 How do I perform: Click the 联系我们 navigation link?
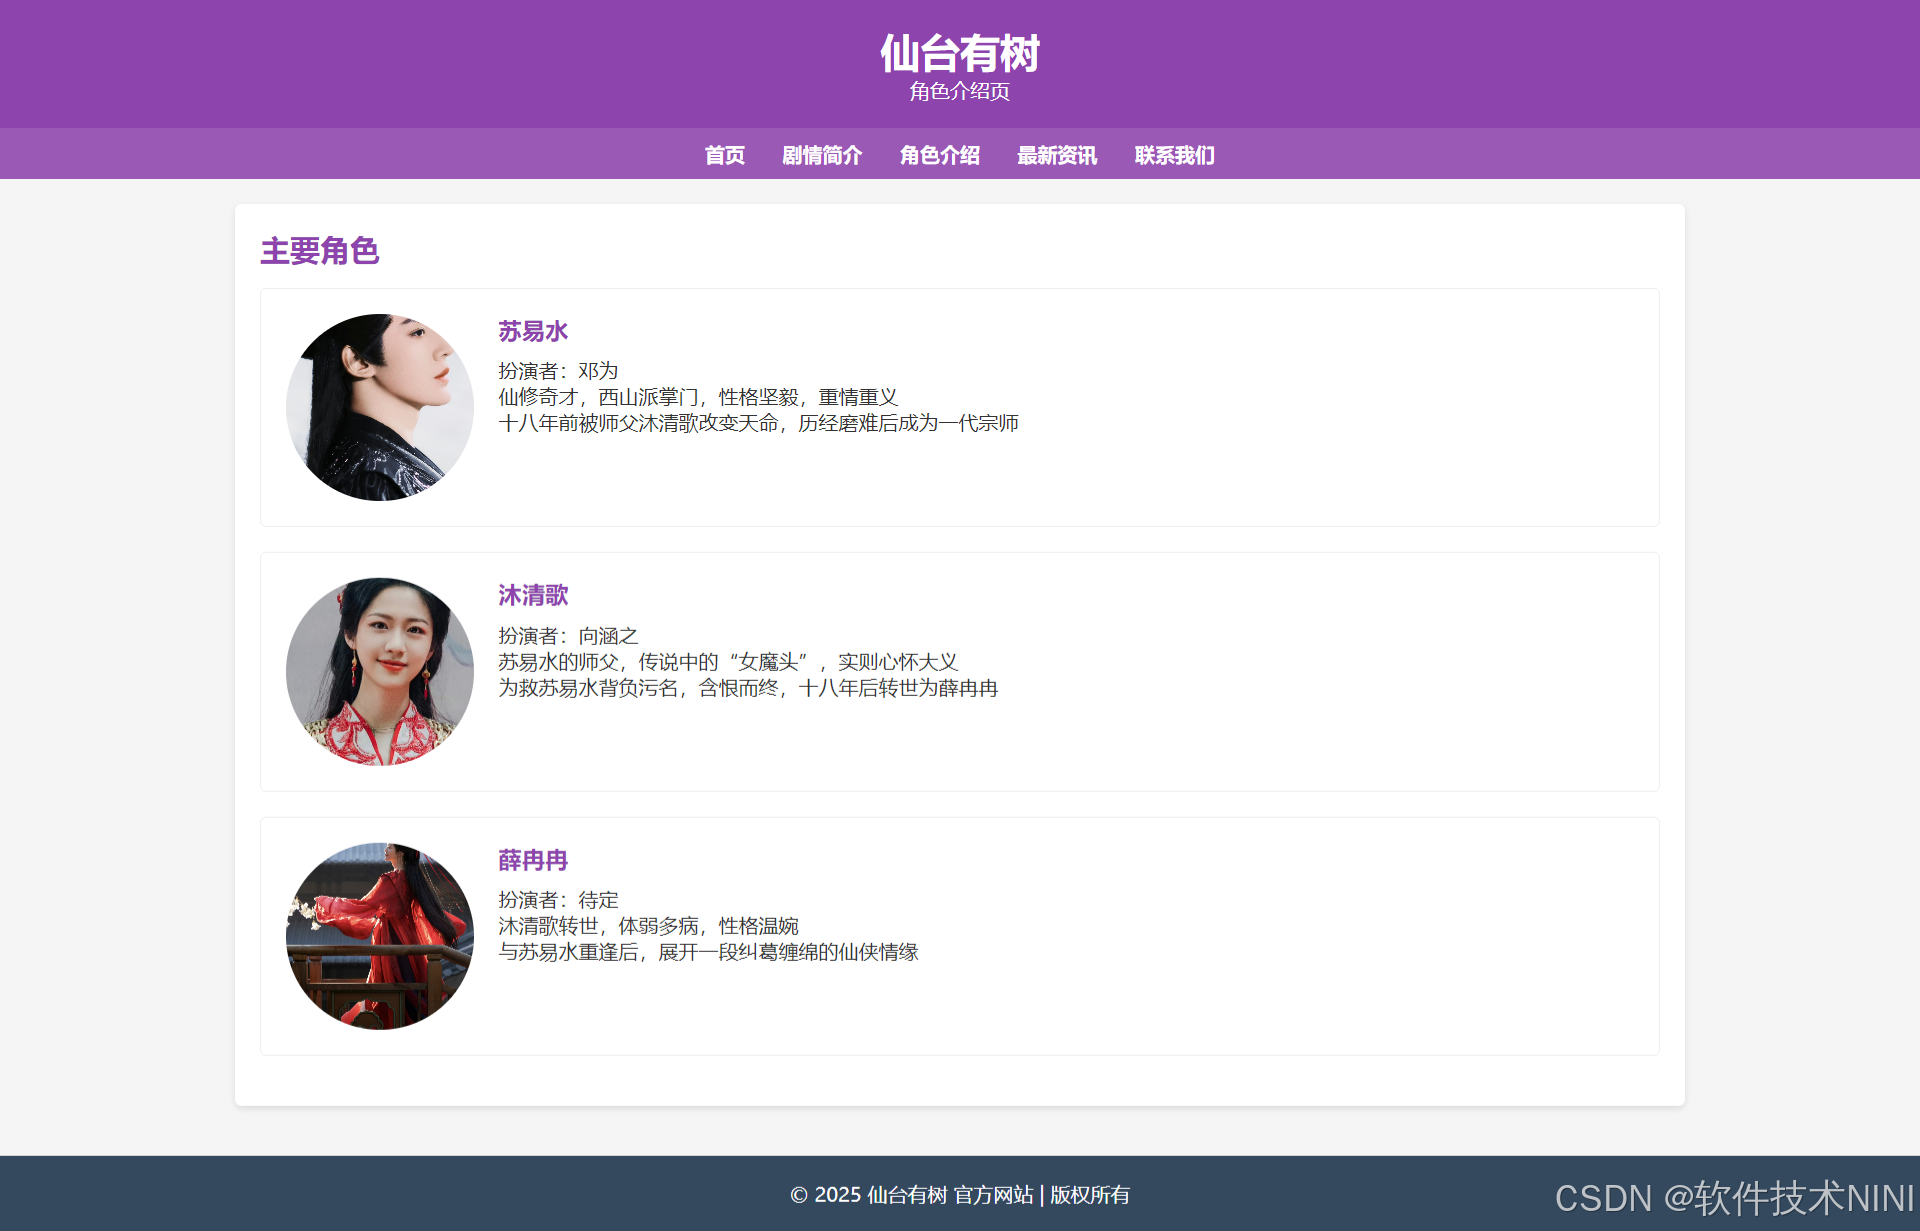tap(1174, 155)
